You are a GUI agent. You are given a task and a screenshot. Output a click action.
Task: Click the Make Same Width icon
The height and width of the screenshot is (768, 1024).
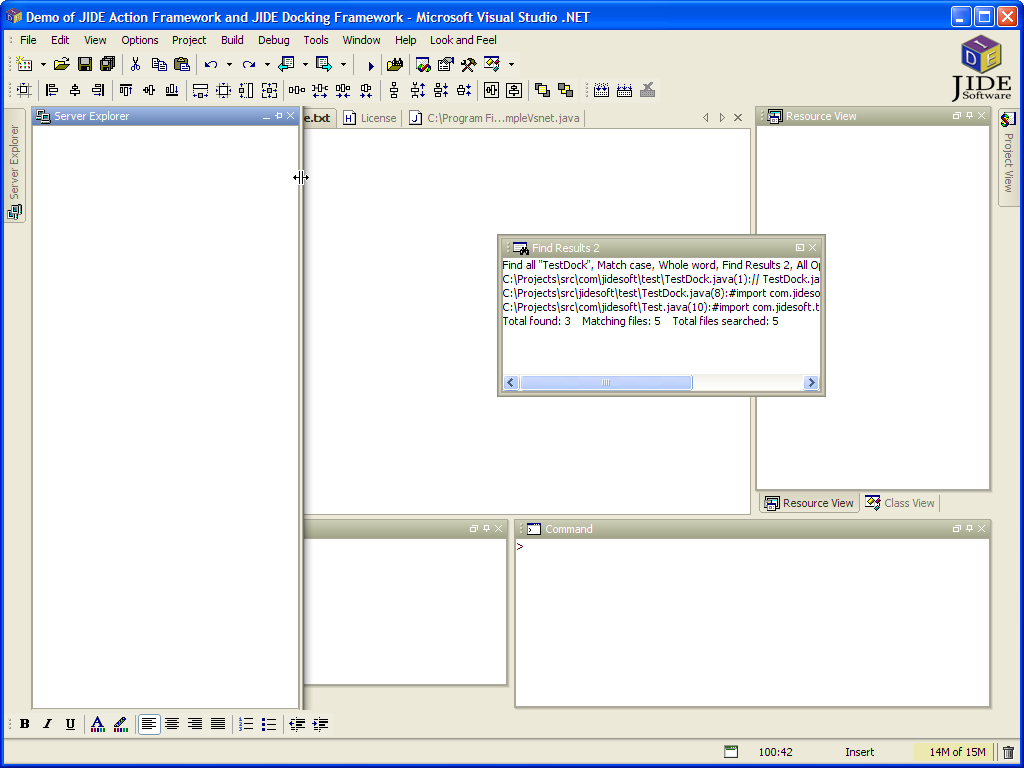(x=200, y=90)
